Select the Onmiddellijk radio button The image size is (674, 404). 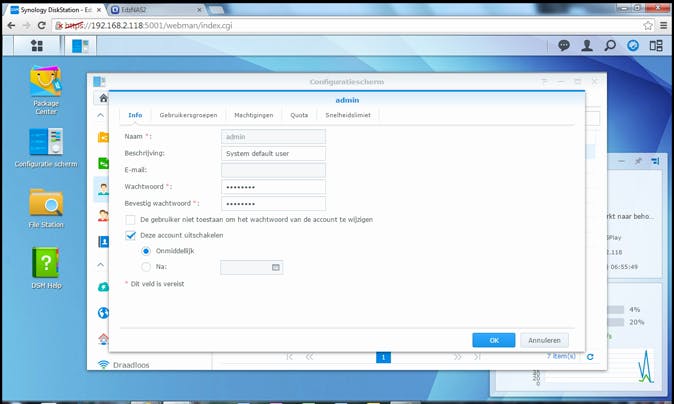[146, 251]
